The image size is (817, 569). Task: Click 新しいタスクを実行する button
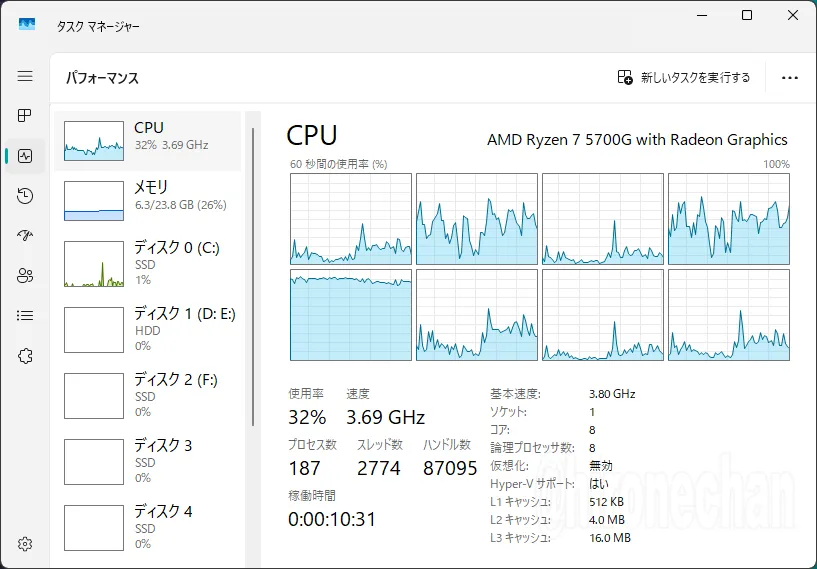tap(684, 78)
